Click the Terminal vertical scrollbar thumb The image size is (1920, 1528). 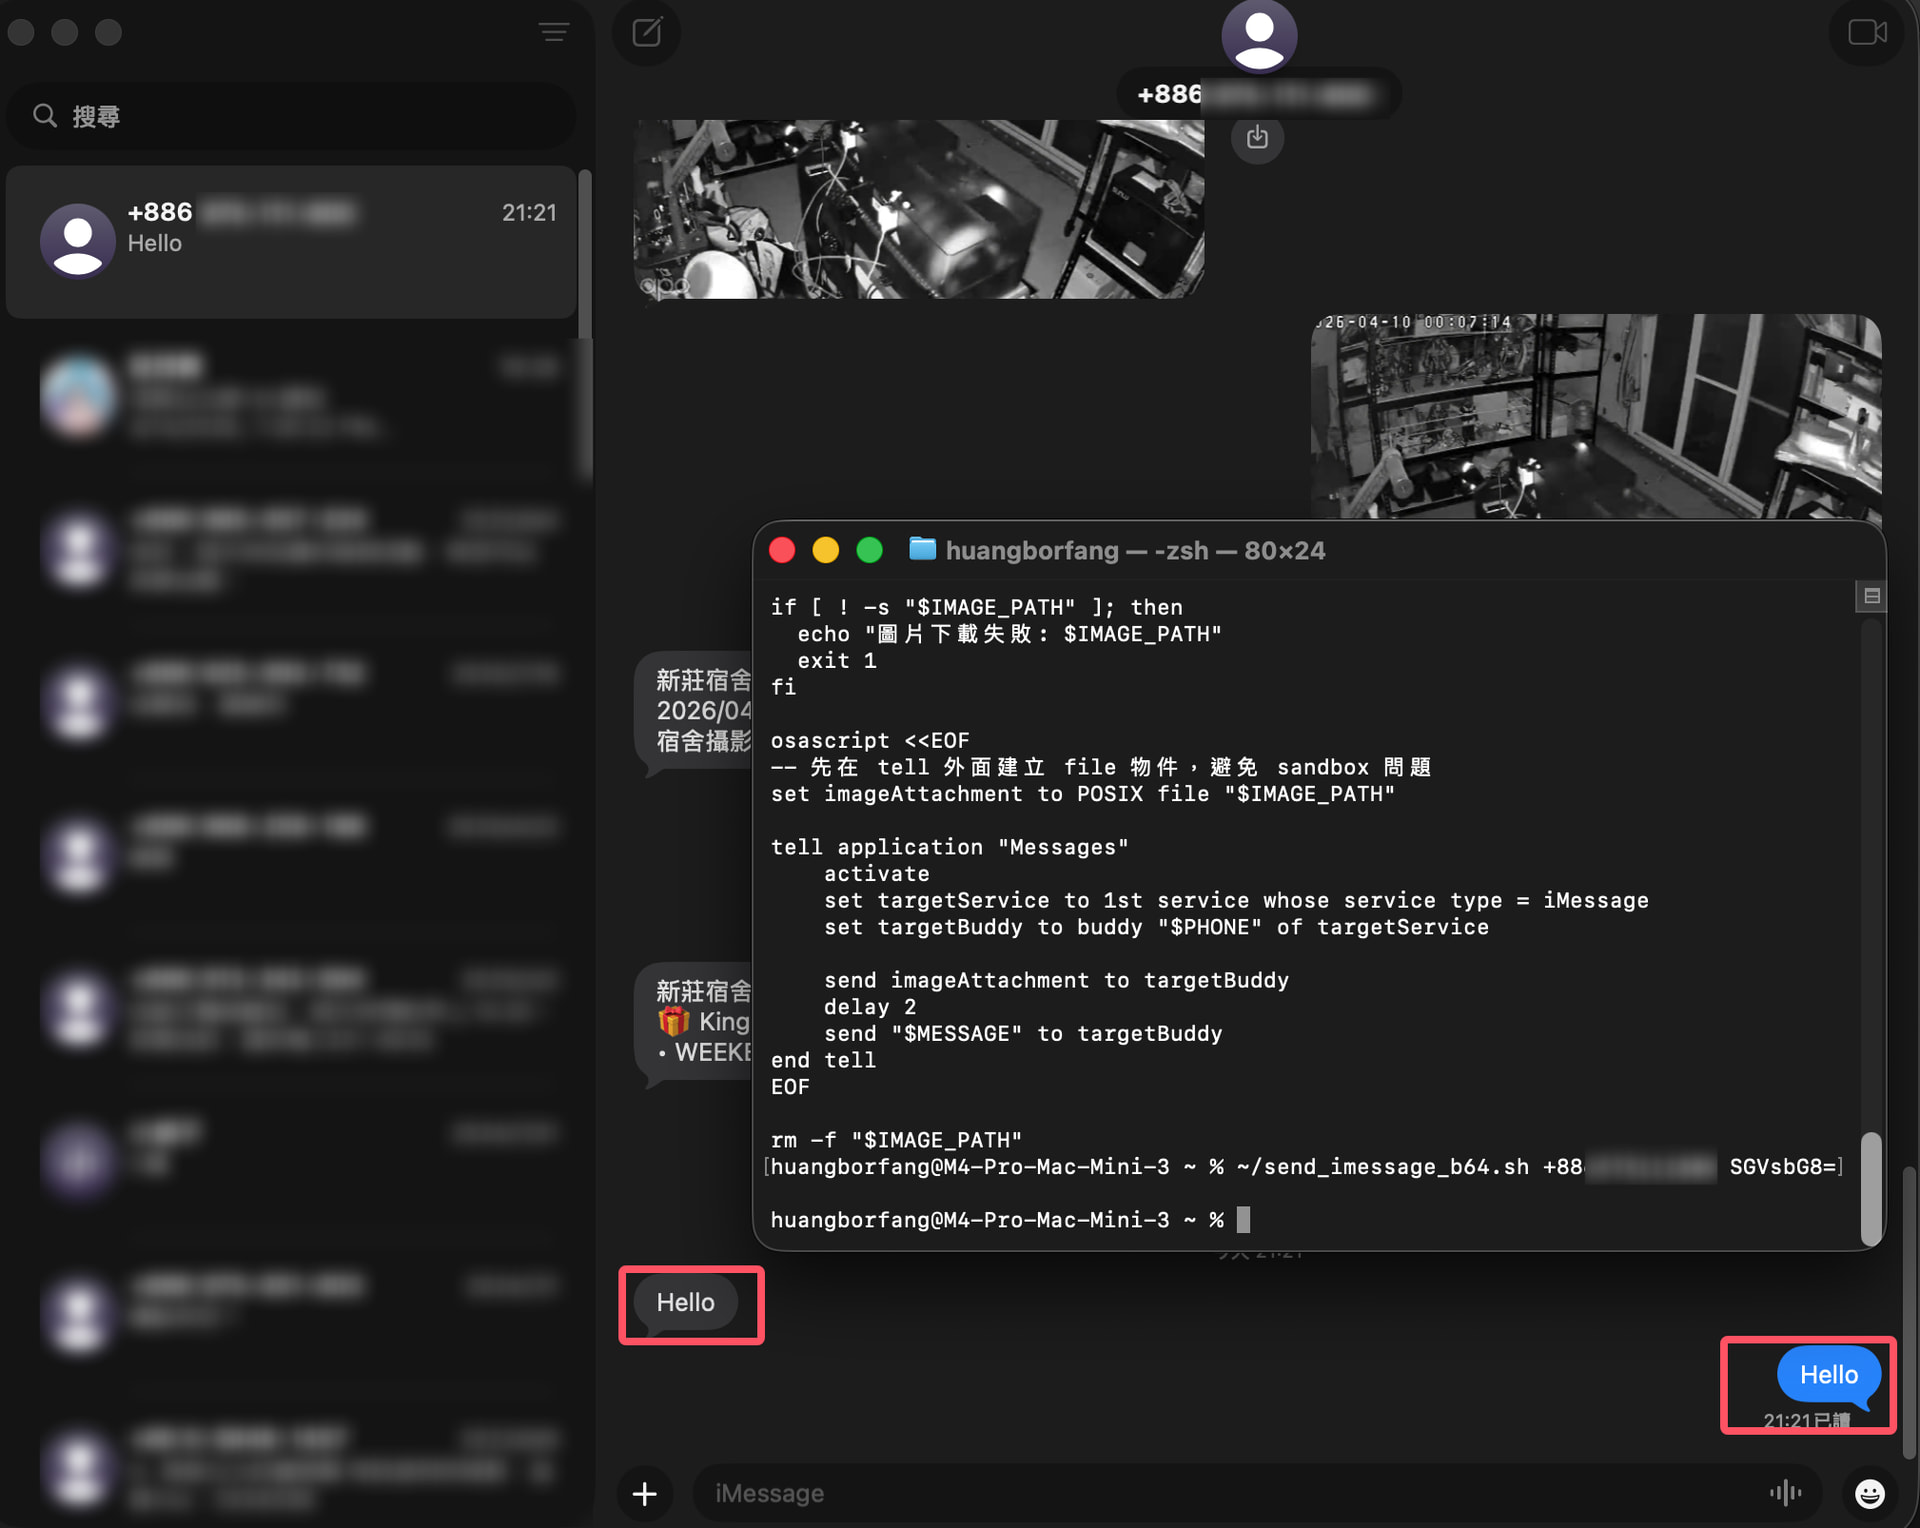(x=1870, y=1188)
